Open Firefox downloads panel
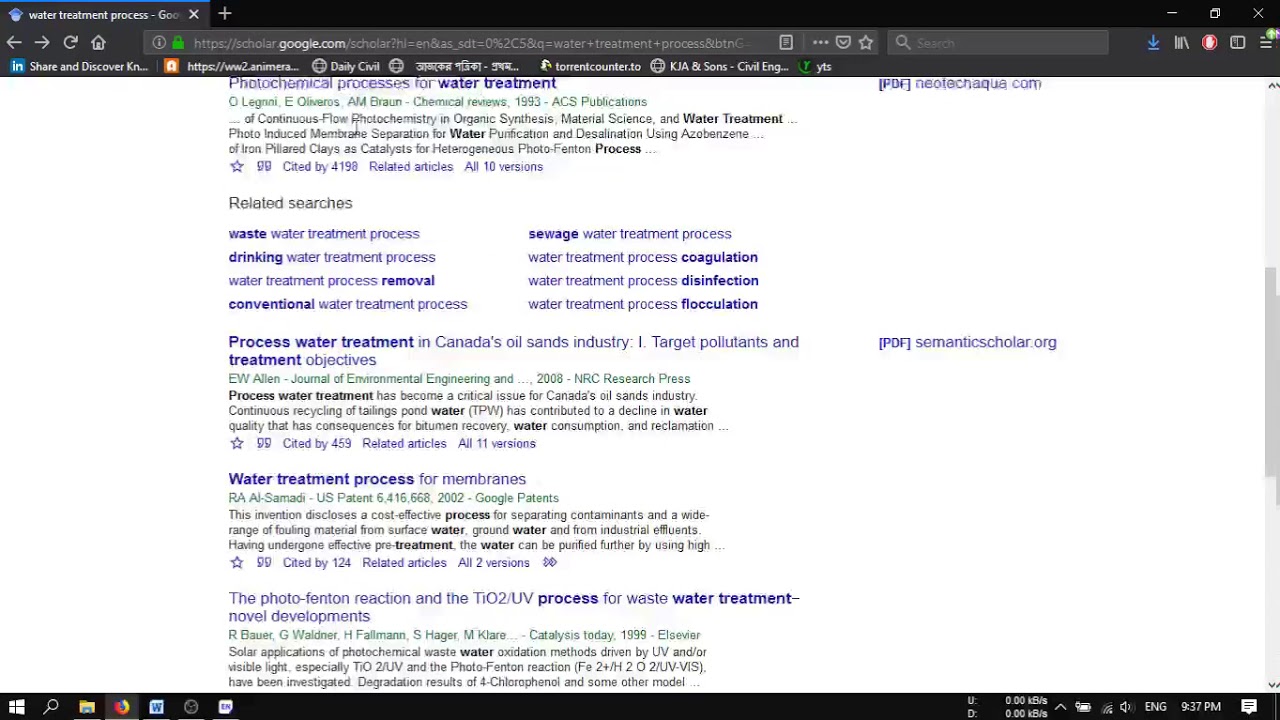 pos(1153,43)
